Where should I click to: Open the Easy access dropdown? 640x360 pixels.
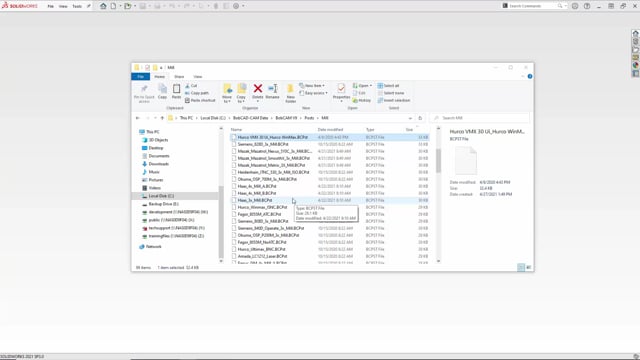point(313,93)
